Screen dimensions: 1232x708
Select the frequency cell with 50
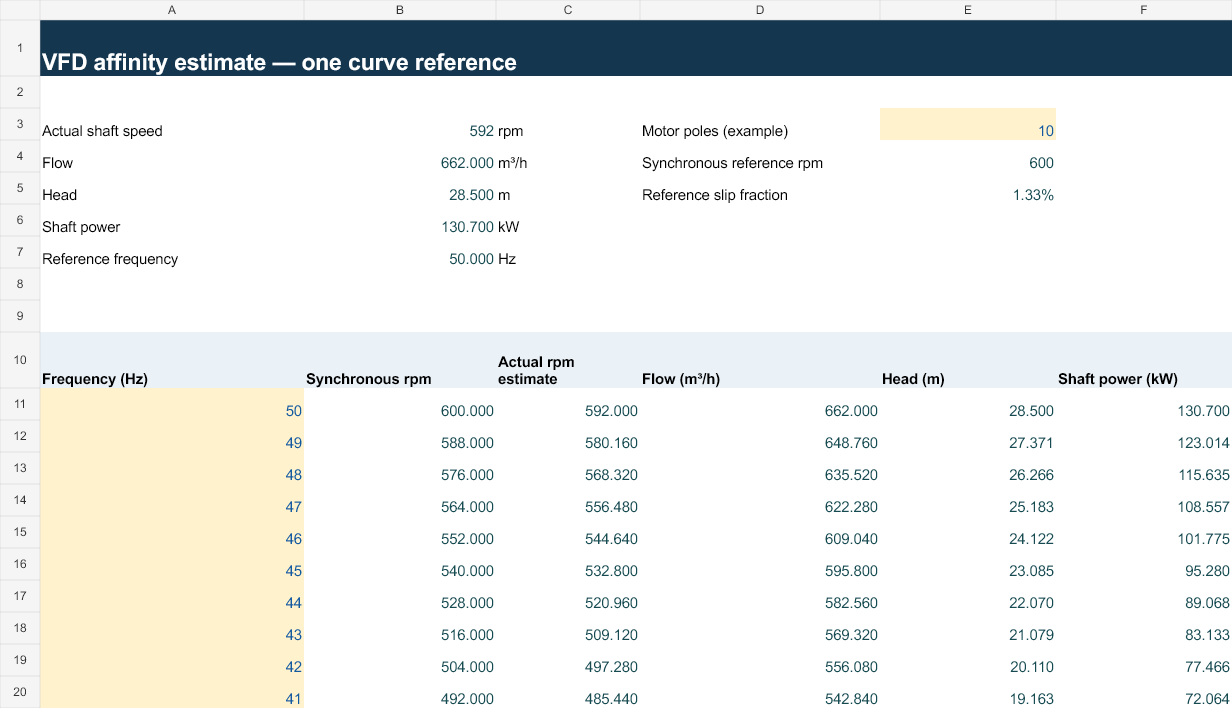coord(172,404)
